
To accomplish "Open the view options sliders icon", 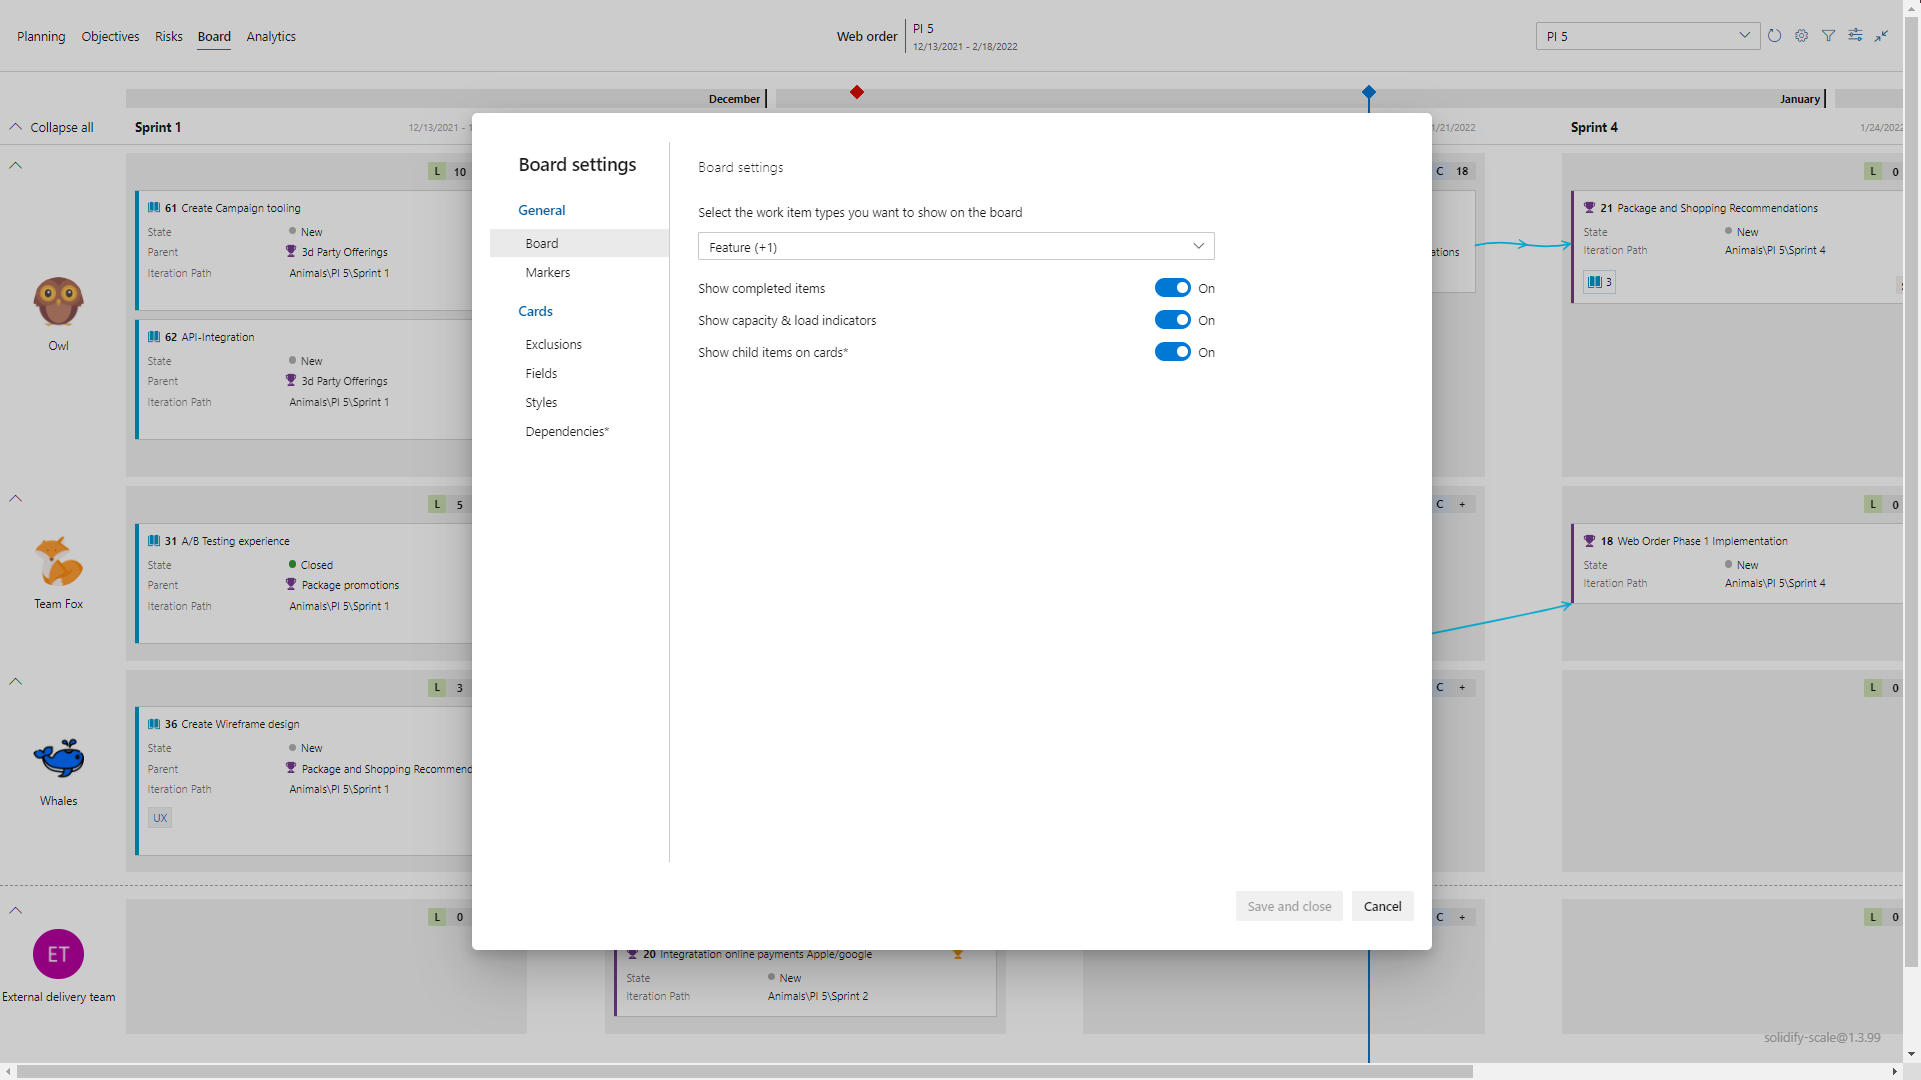I will point(1855,36).
